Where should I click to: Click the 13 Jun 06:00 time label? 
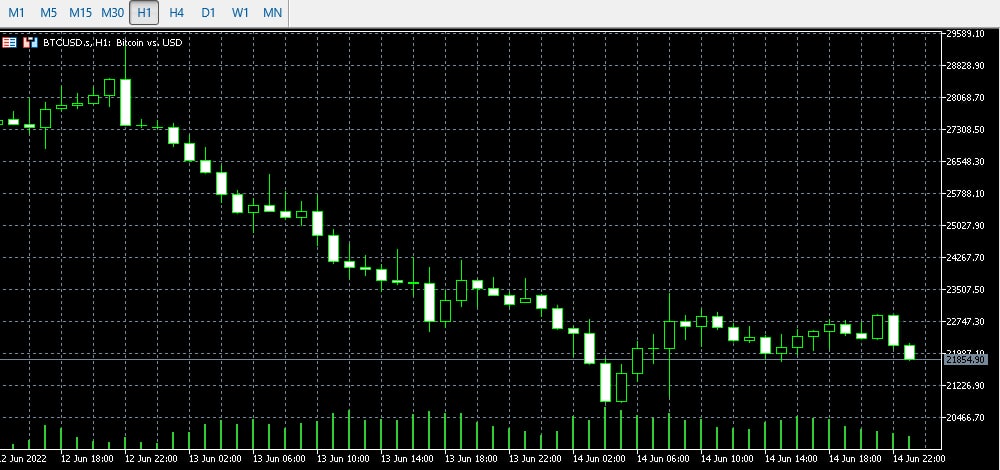pos(279,459)
